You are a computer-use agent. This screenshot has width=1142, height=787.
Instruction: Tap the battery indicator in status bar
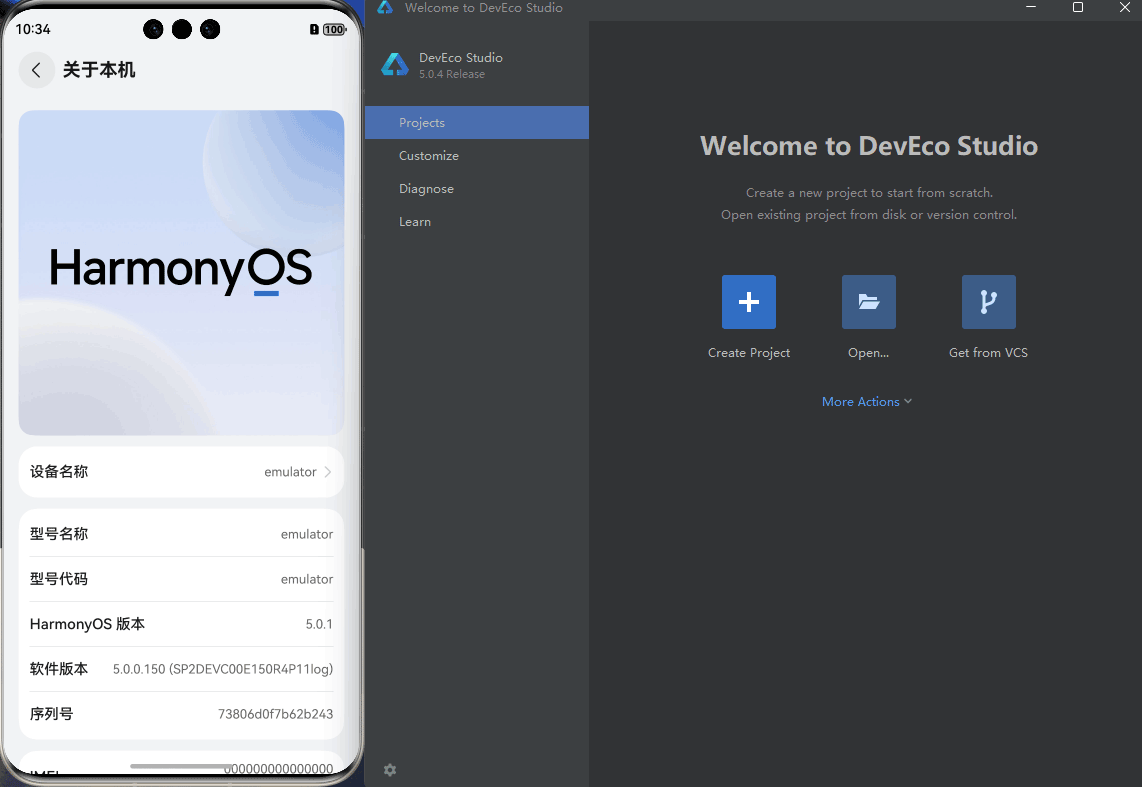click(333, 30)
